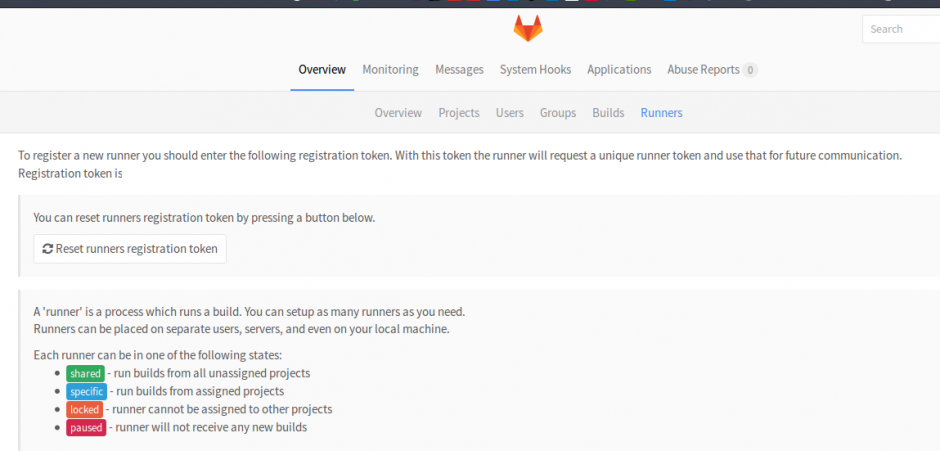Go to the Users admin section
940x451 pixels.
pos(509,113)
